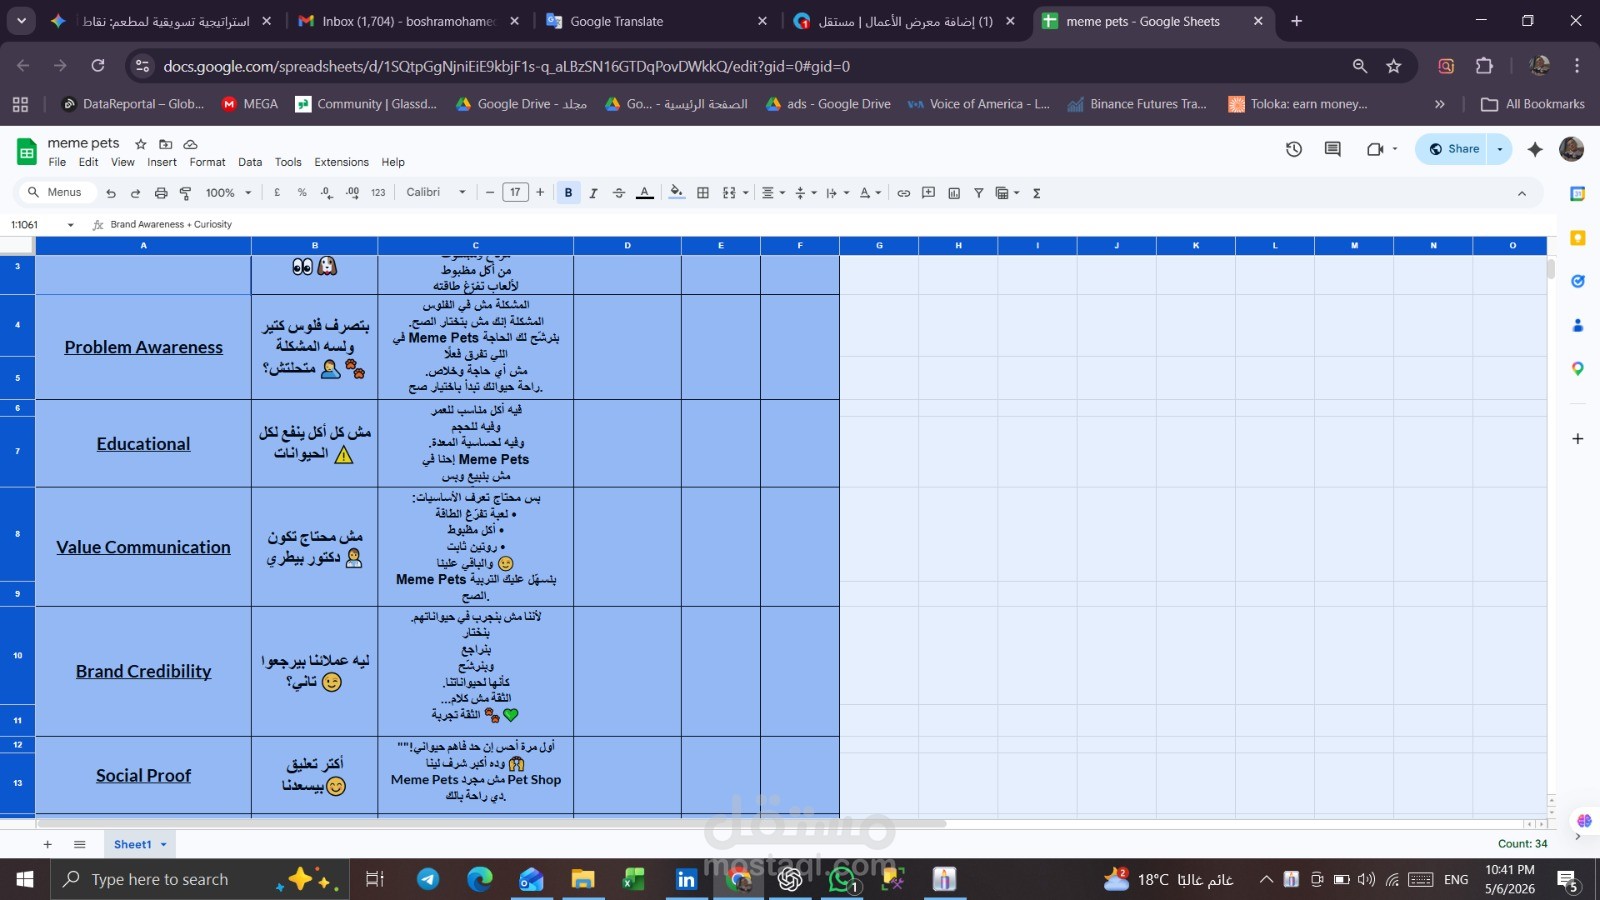
Task: Toggle bold formatting
Action: coord(568,193)
